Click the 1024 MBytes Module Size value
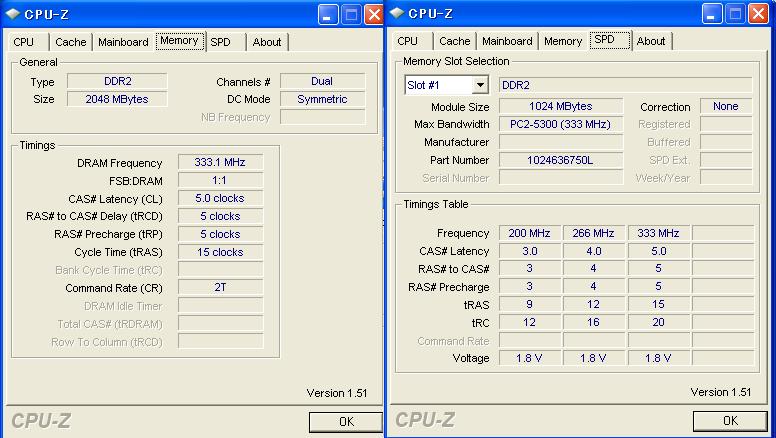Viewport: 776px width, 438px height. [561, 106]
